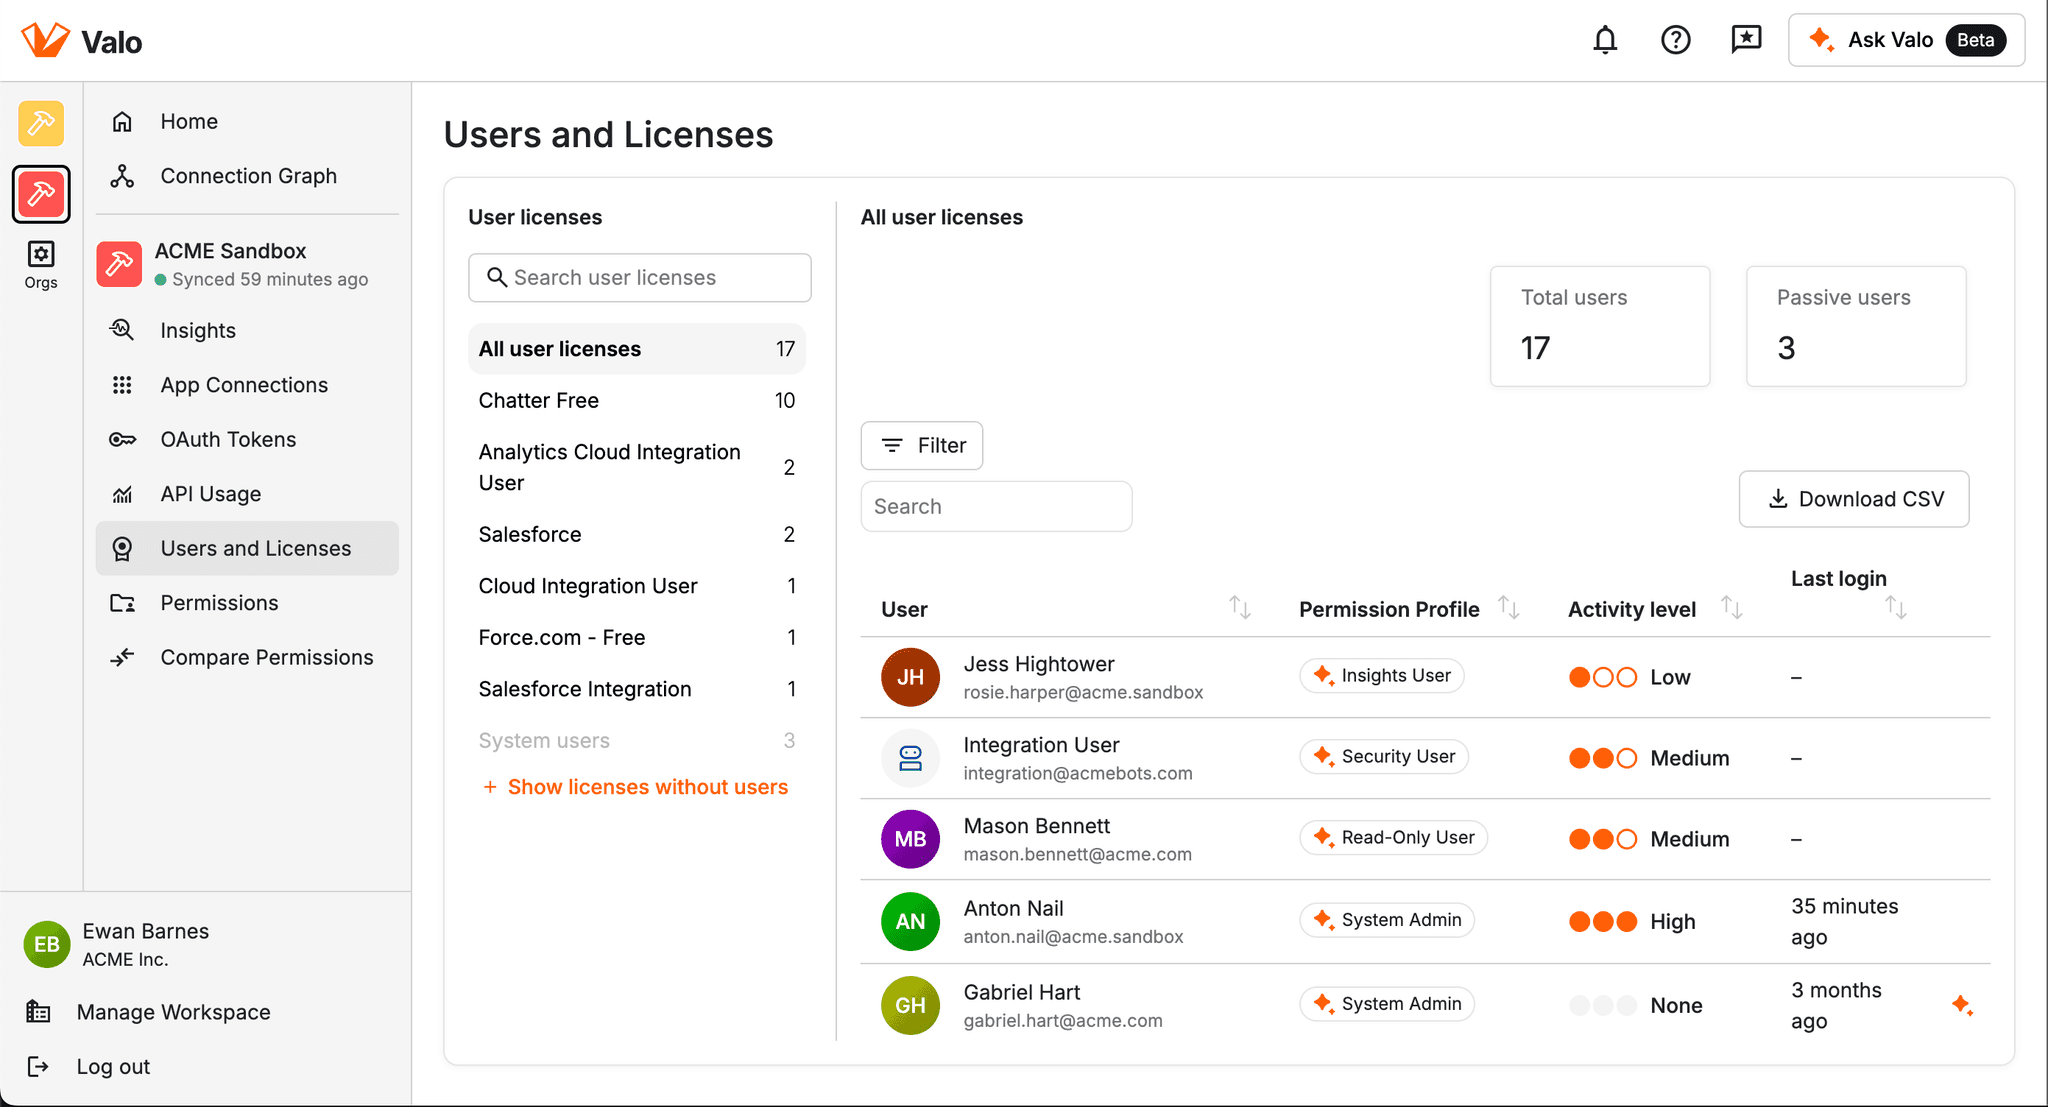Click the Compare Permissions arrows icon
Viewport: 2048px width, 1107px height.
[x=122, y=657]
